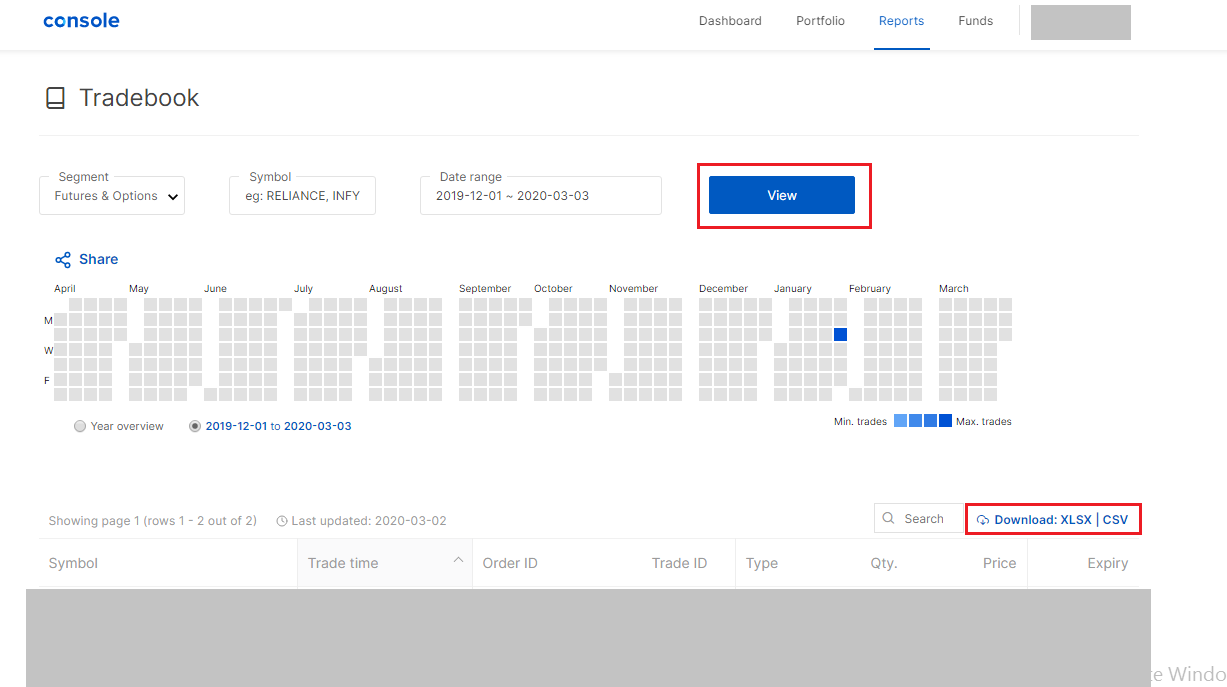The width and height of the screenshot is (1227, 687).
Task: Select the Share icon above the heatmap
Action: point(62,259)
